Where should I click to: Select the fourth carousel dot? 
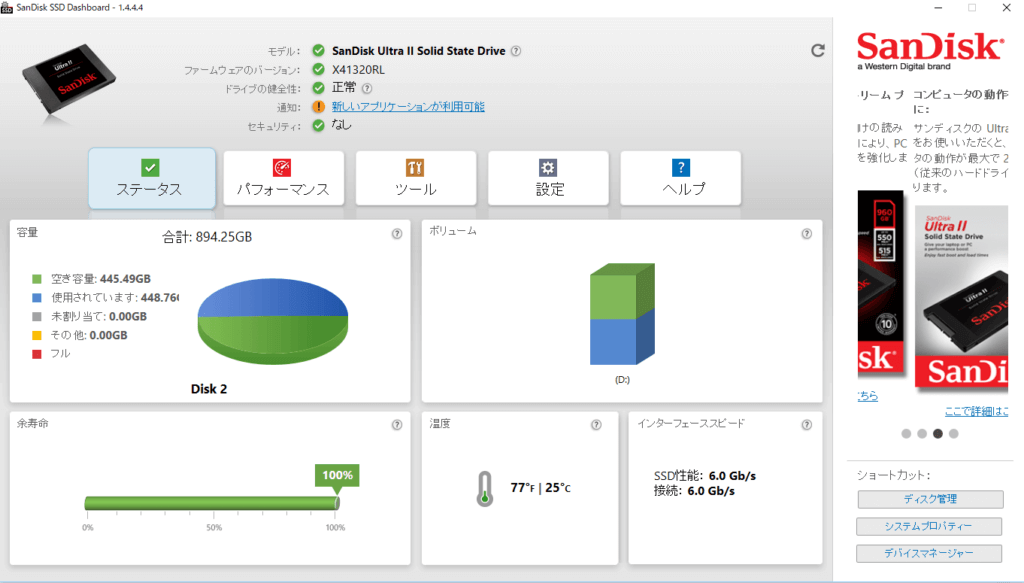point(953,433)
